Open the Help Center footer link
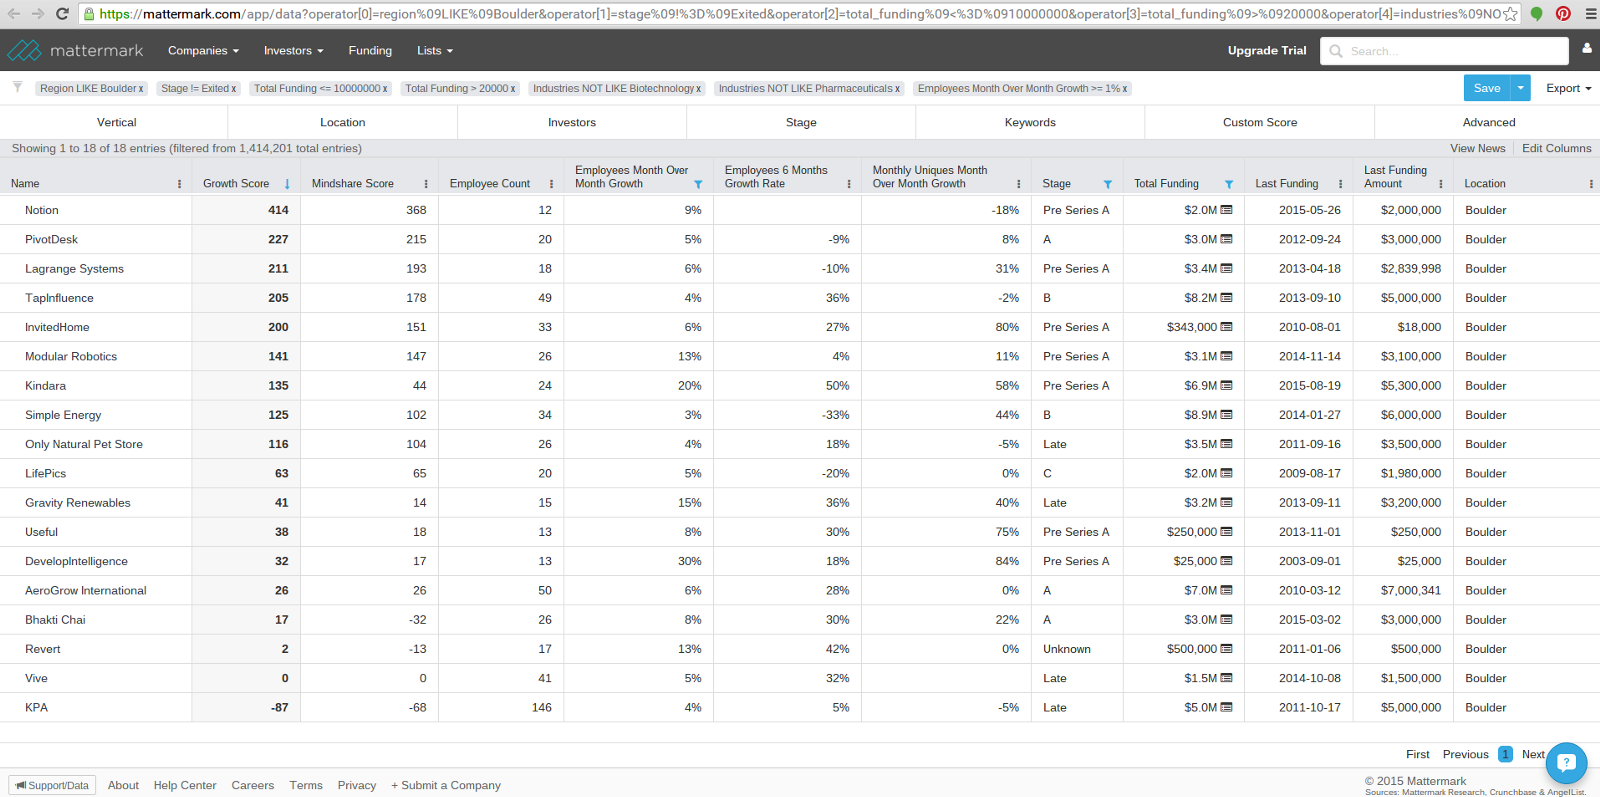This screenshot has height=797, width=1600. pyautogui.click(x=185, y=785)
